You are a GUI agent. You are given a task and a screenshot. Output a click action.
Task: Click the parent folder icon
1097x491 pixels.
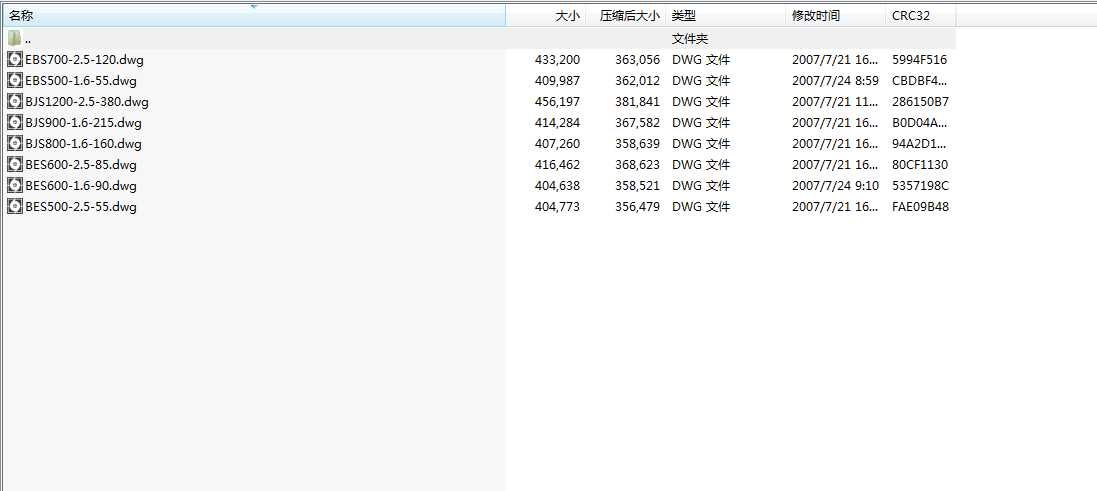coord(15,38)
